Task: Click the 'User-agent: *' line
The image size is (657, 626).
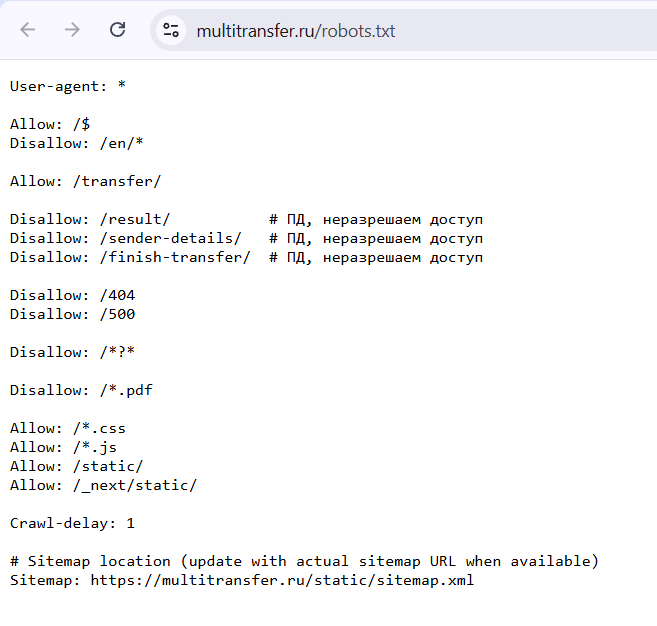Action: click(x=68, y=86)
